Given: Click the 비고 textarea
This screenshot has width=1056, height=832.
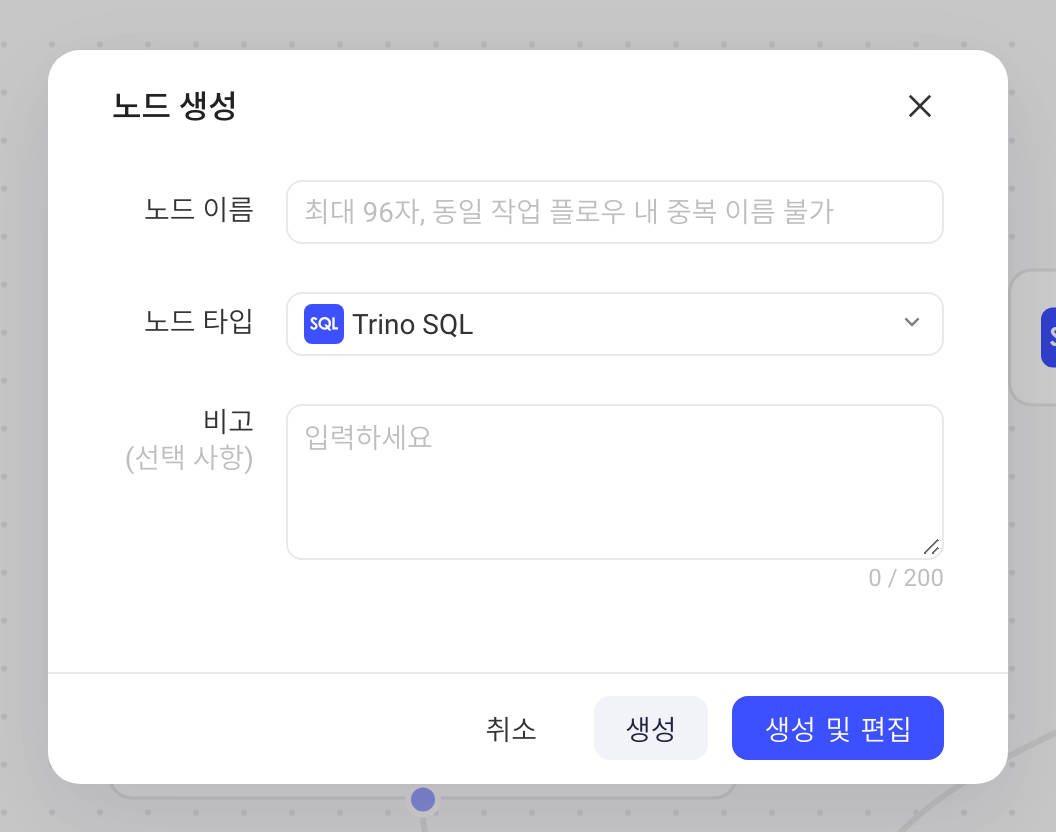Looking at the screenshot, I should [x=614, y=482].
